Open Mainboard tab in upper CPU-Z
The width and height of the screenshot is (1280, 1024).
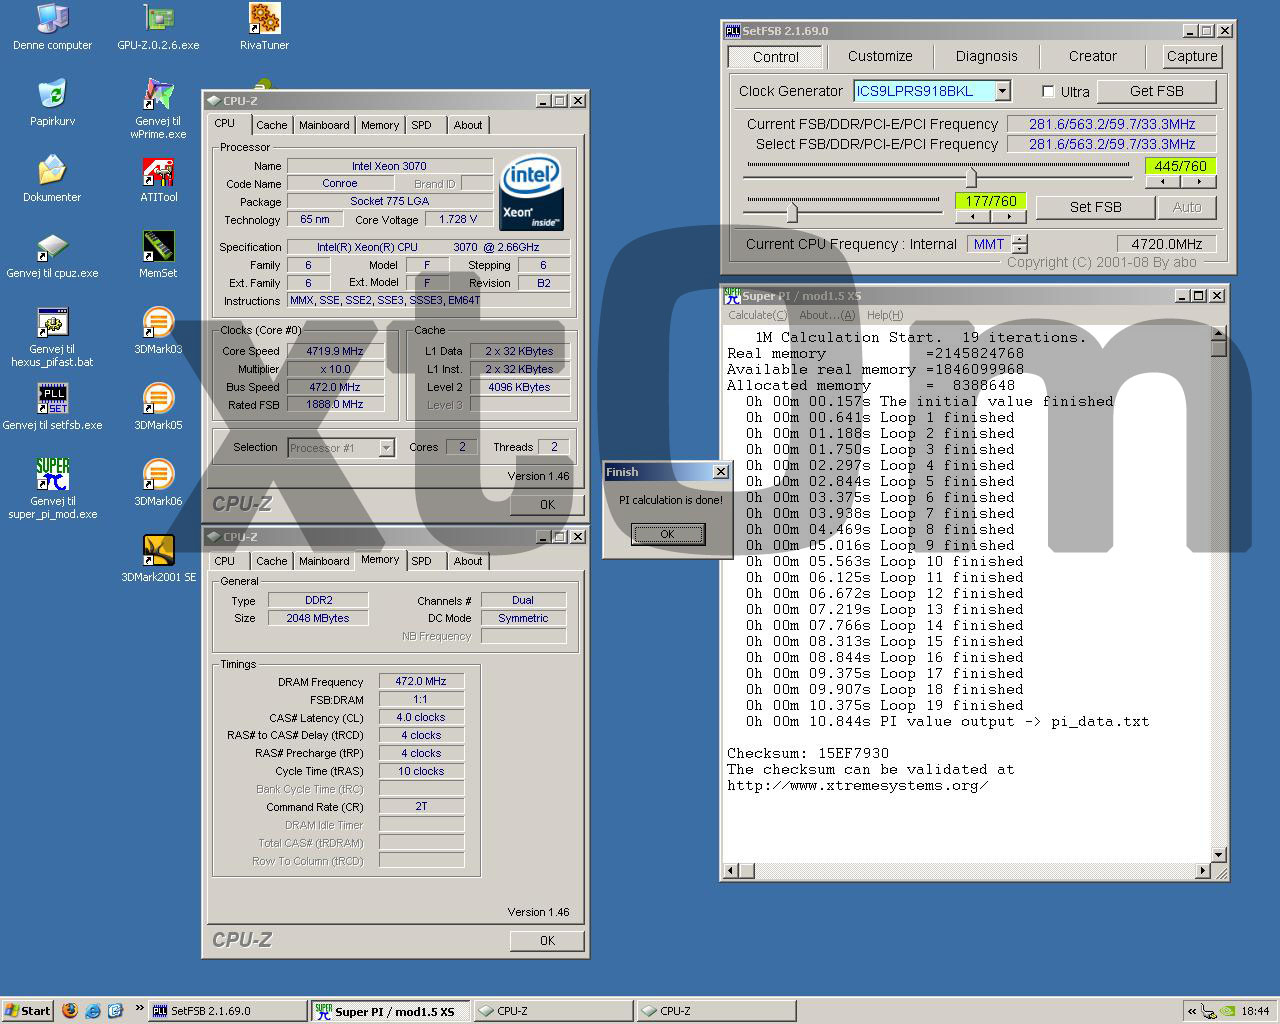click(x=324, y=125)
